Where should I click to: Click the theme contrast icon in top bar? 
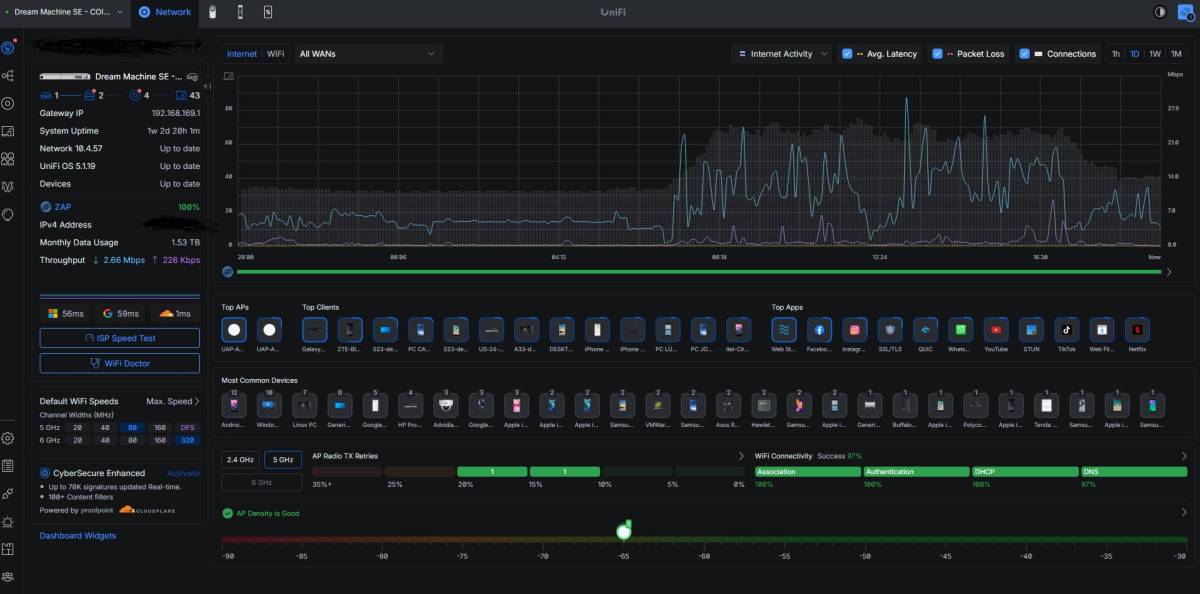point(1160,12)
